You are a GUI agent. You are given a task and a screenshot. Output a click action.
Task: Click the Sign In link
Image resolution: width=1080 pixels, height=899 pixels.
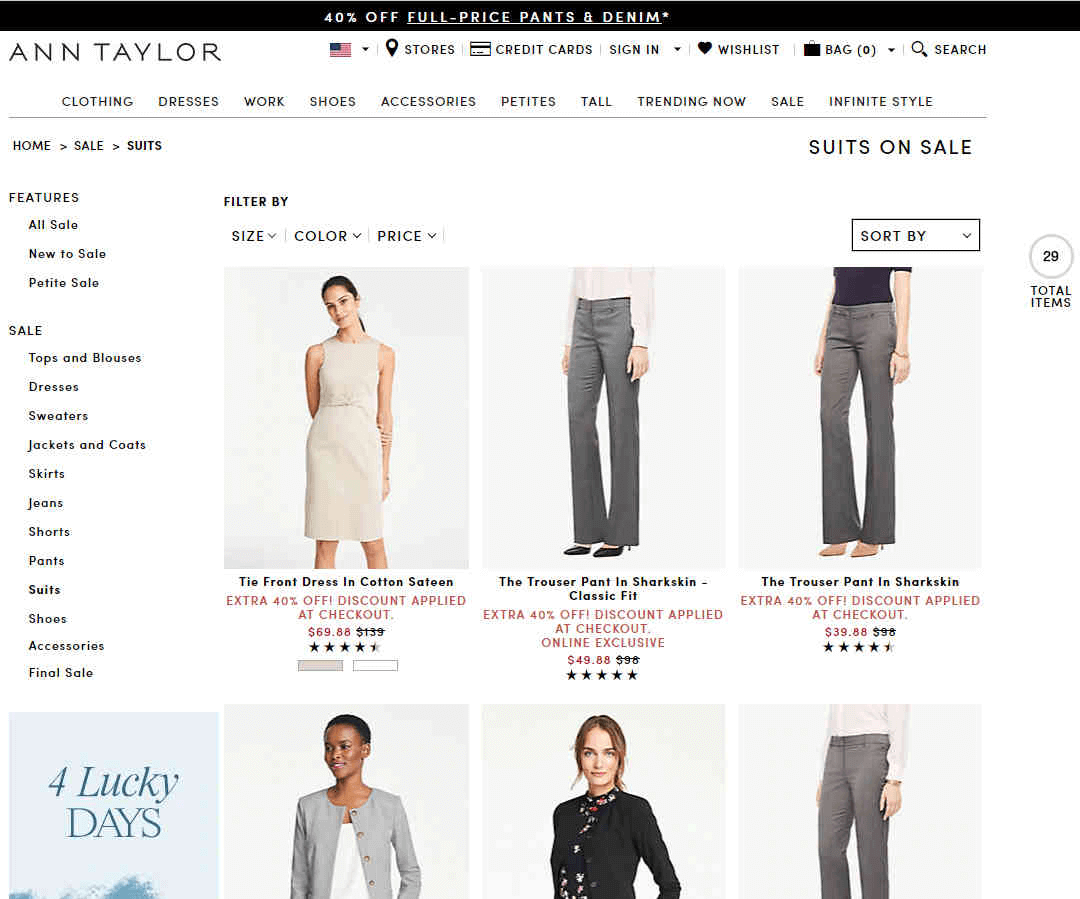click(x=634, y=50)
